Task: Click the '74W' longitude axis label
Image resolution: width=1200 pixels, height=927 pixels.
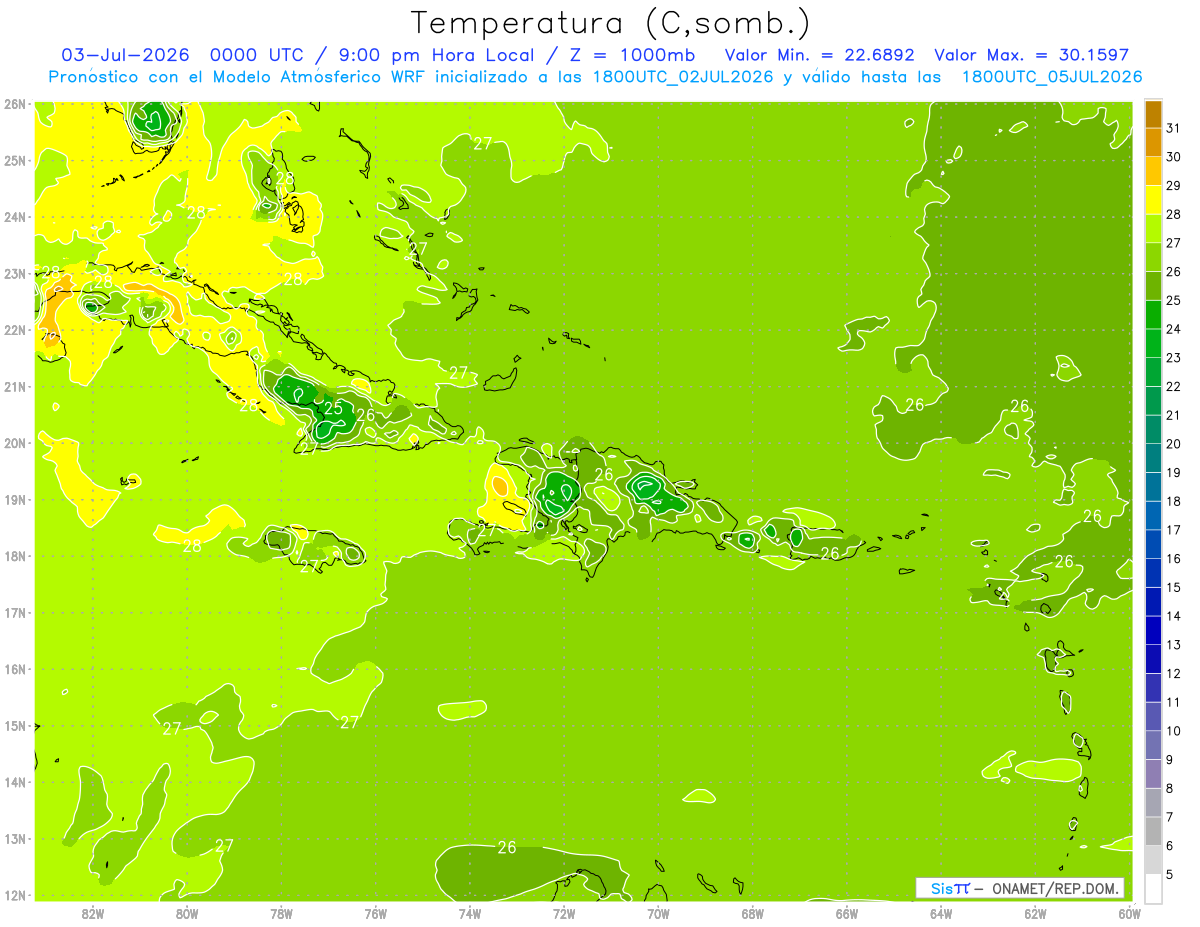Action: tap(470, 913)
